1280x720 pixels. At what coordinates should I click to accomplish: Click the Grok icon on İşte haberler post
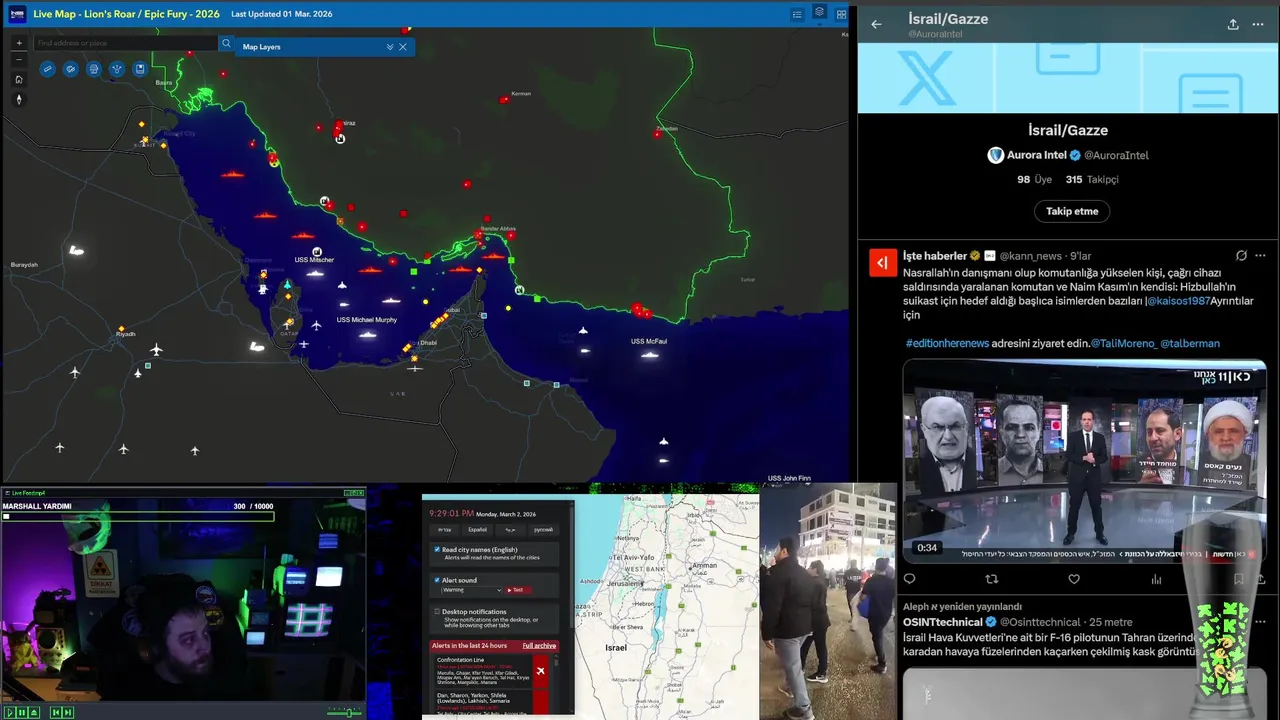(x=1241, y=256)
